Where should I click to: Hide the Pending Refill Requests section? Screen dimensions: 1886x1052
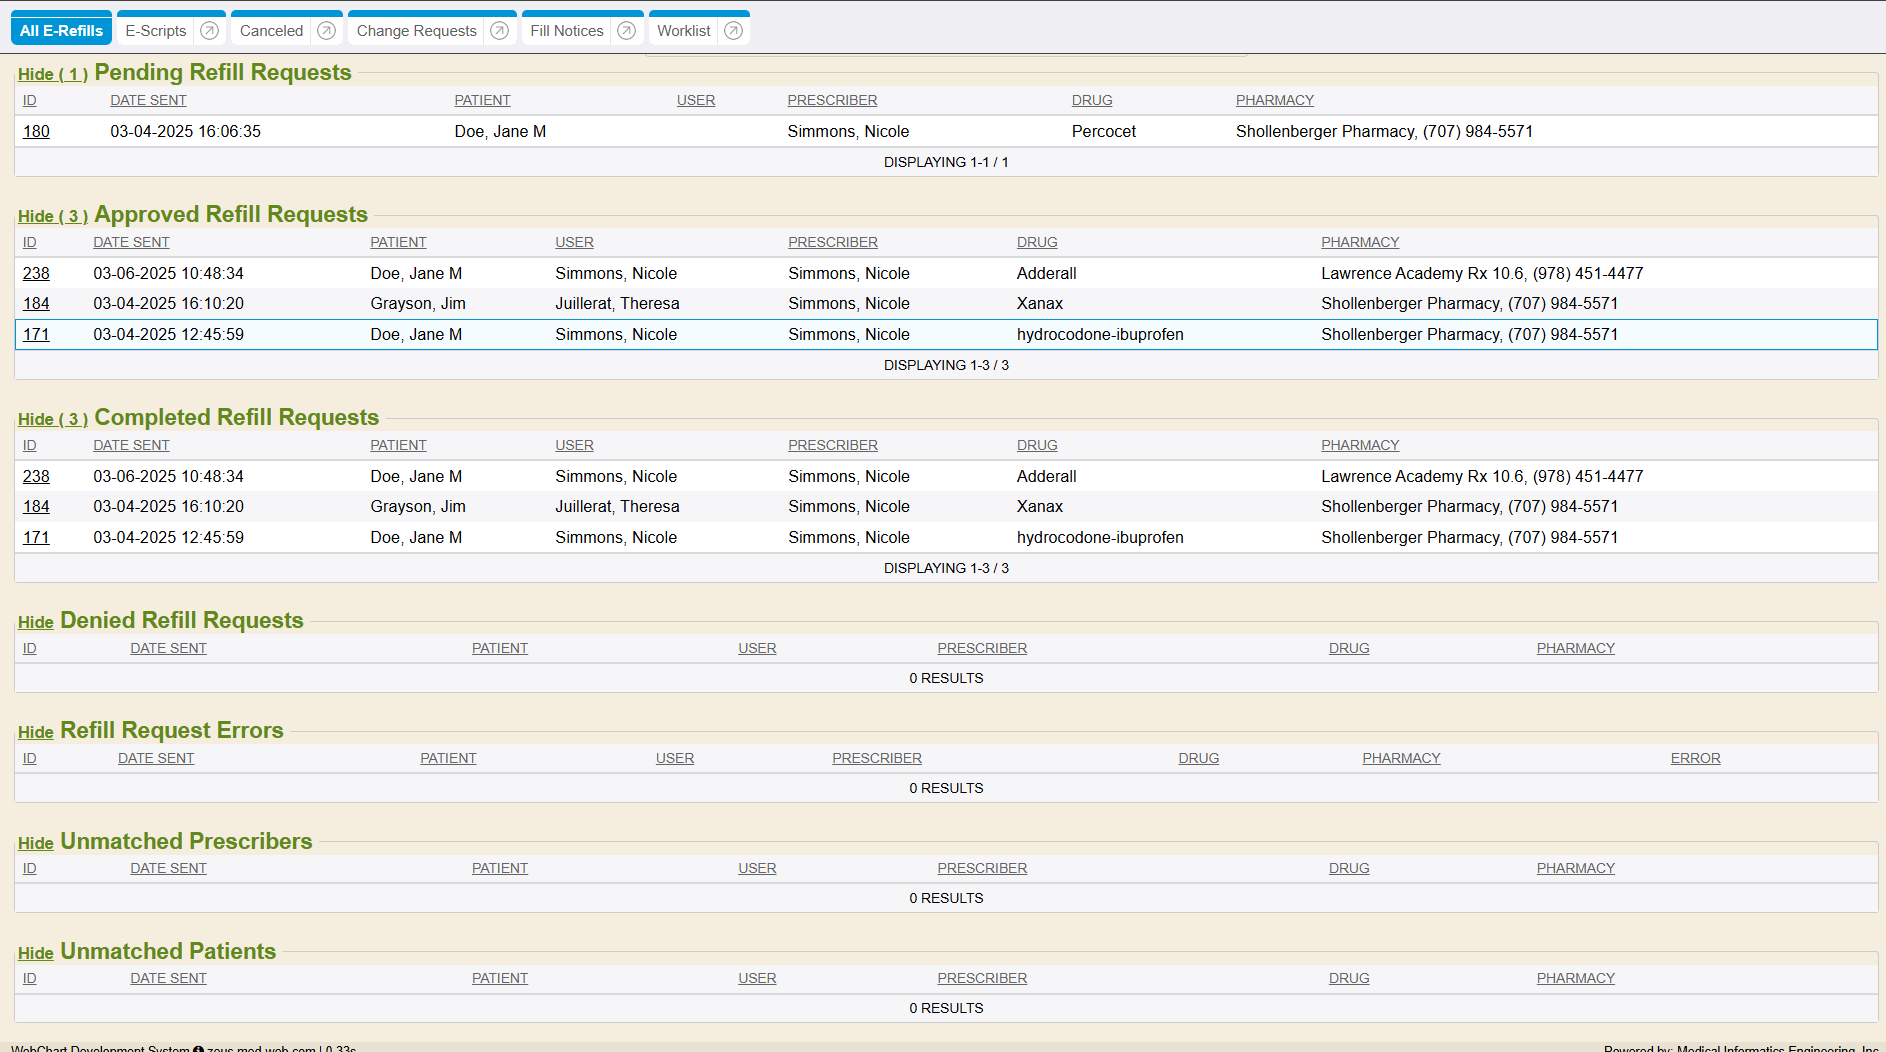(52, 74)
